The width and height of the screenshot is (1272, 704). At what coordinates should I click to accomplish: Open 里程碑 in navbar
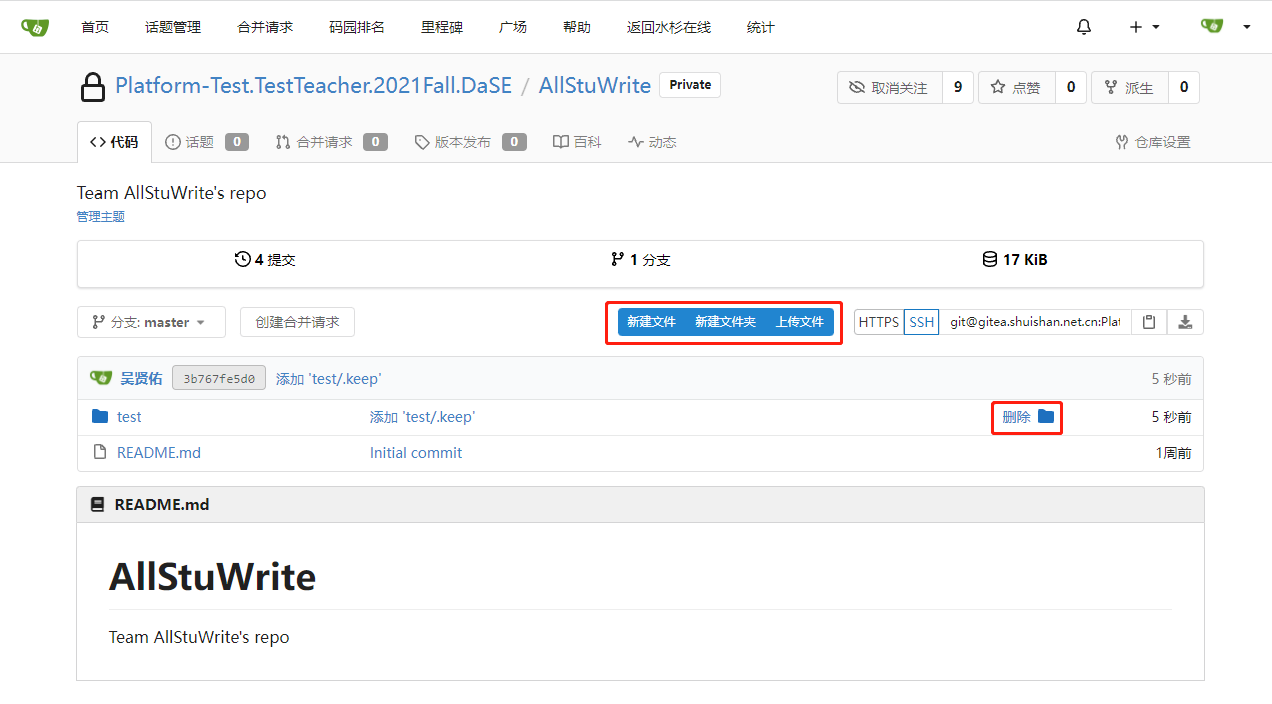pyautogui.click(x=442, y=27)
